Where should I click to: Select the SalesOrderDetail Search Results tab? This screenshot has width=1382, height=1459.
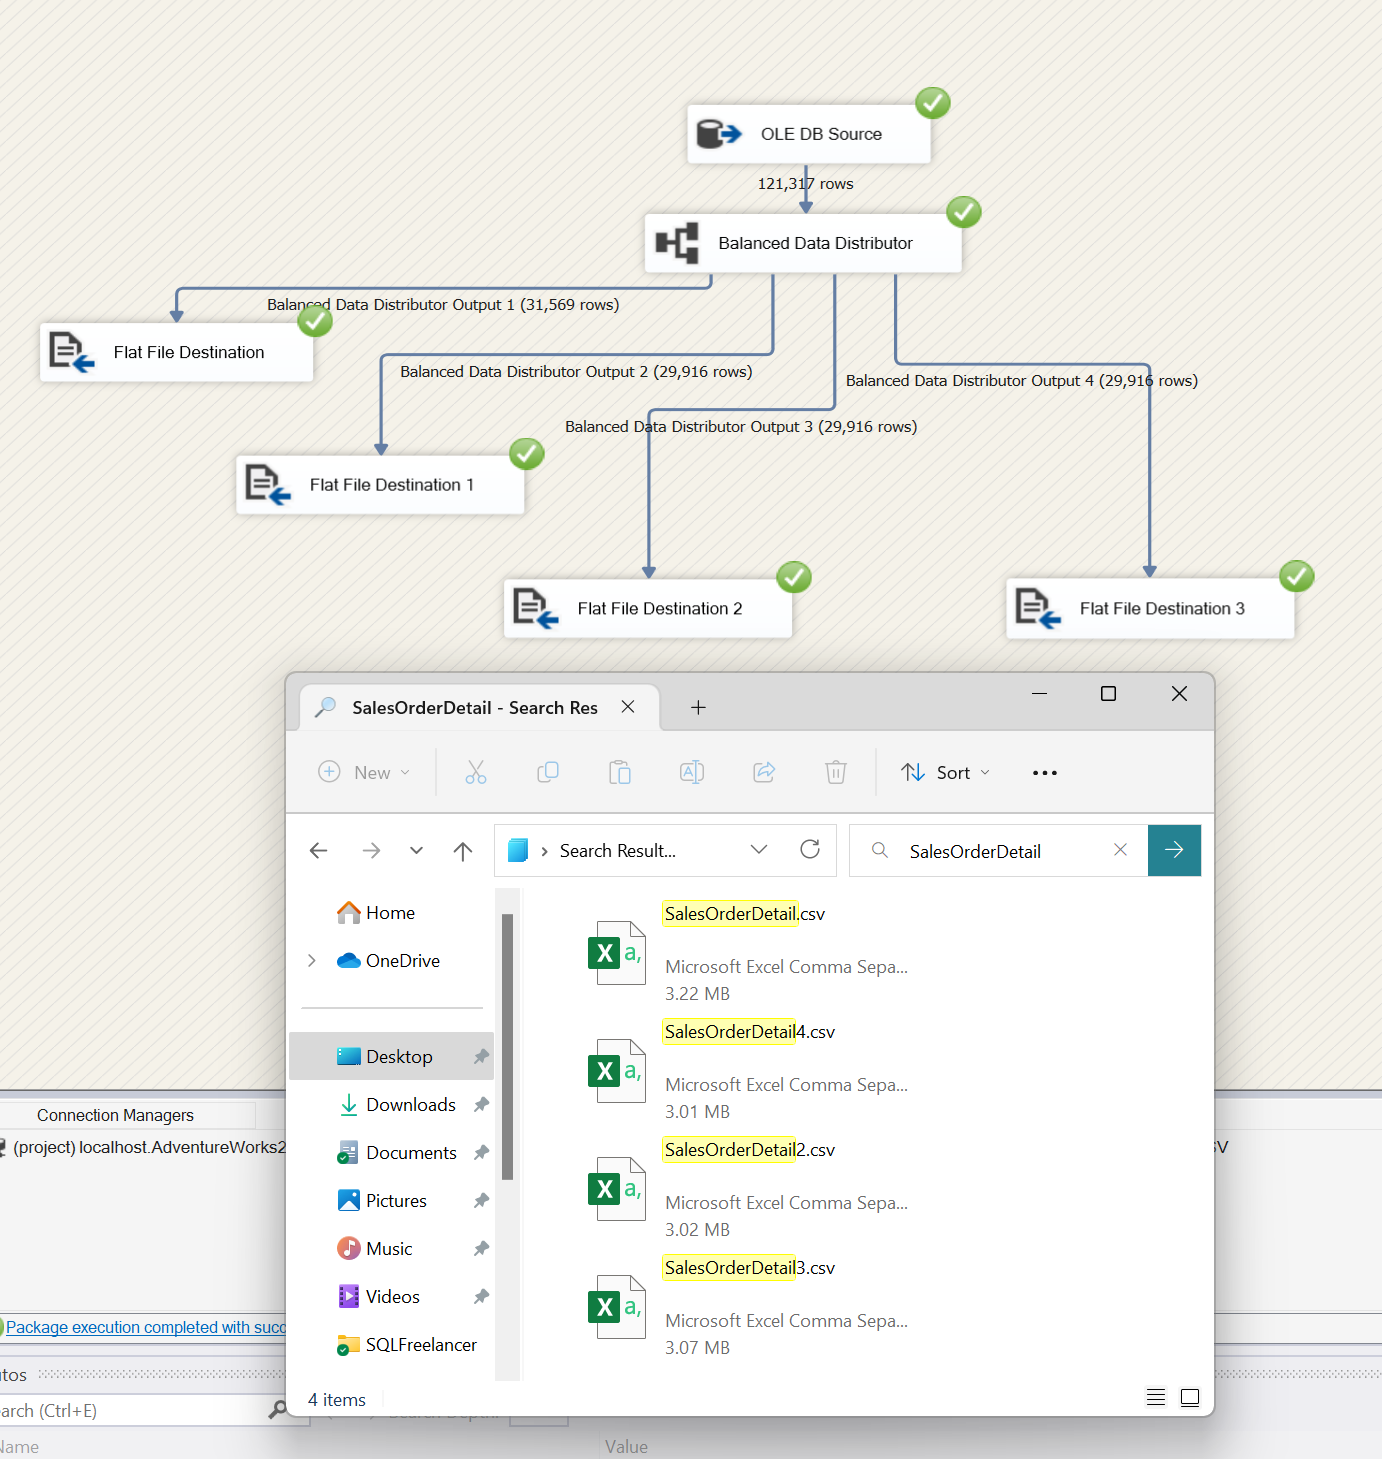pos(476,708)
